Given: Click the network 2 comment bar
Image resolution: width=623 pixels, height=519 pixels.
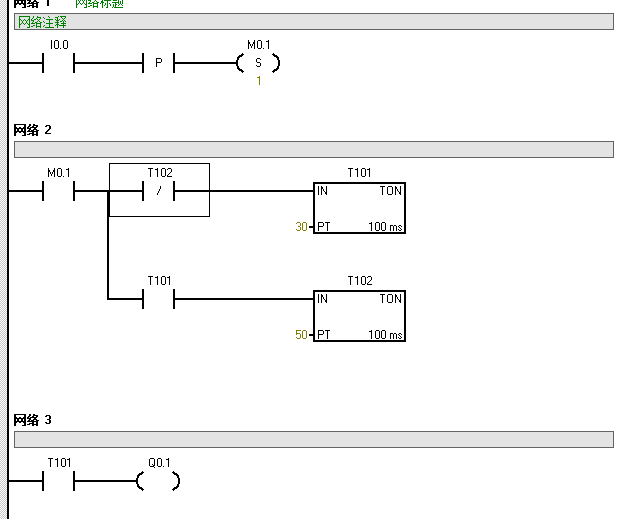Looking at the screenshot, I should click(x=313, y=149).
